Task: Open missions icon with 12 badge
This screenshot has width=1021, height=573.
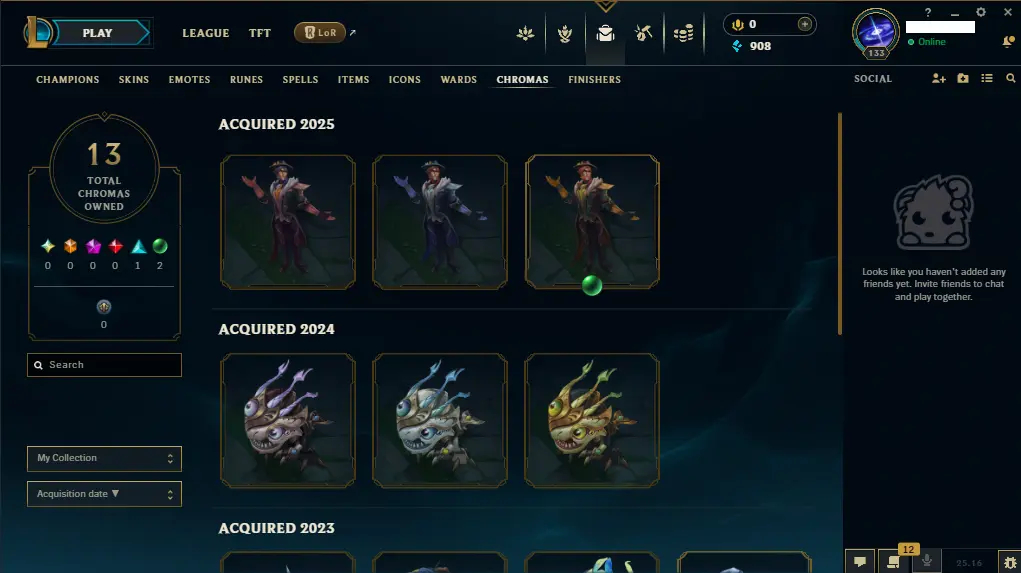Action: 893,562
